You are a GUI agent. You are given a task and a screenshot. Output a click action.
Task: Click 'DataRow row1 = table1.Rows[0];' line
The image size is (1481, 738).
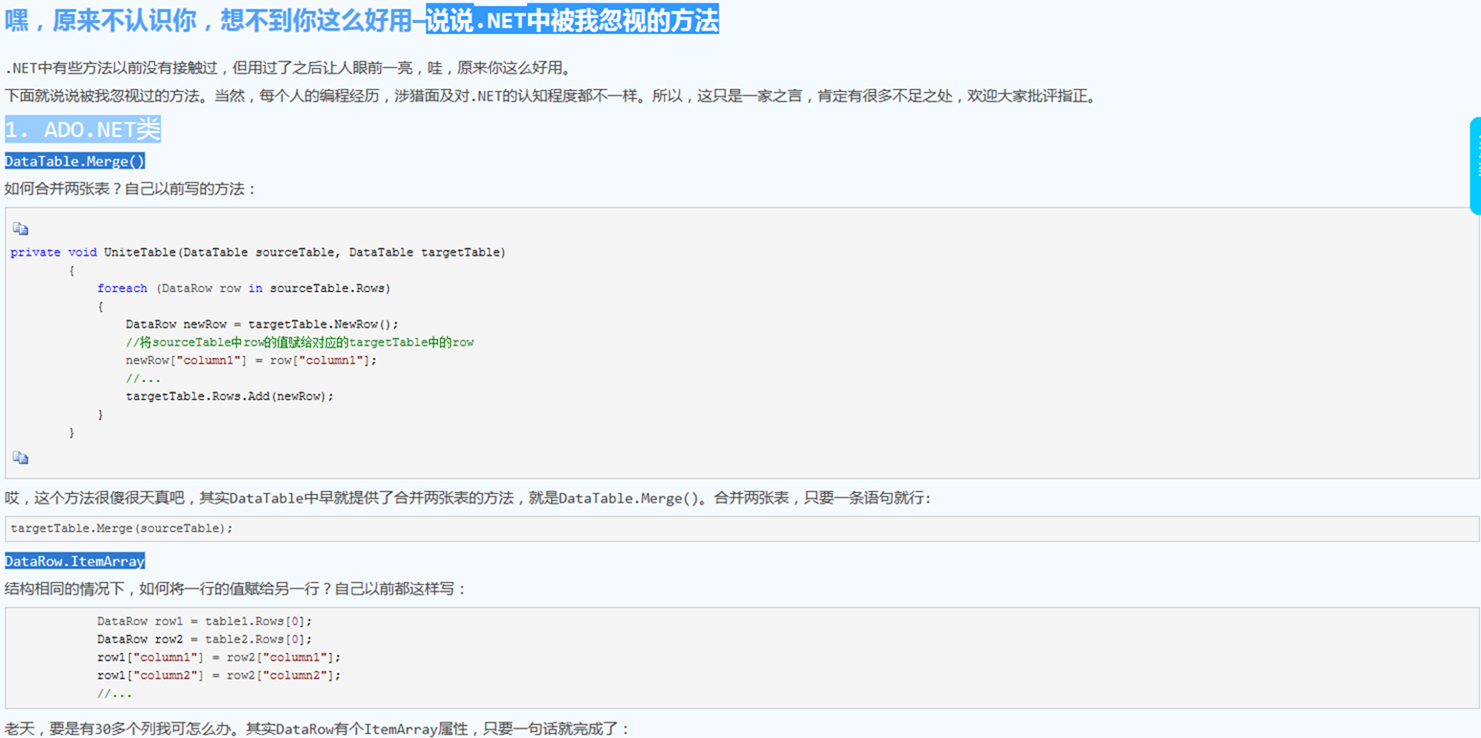click(204, 621)
